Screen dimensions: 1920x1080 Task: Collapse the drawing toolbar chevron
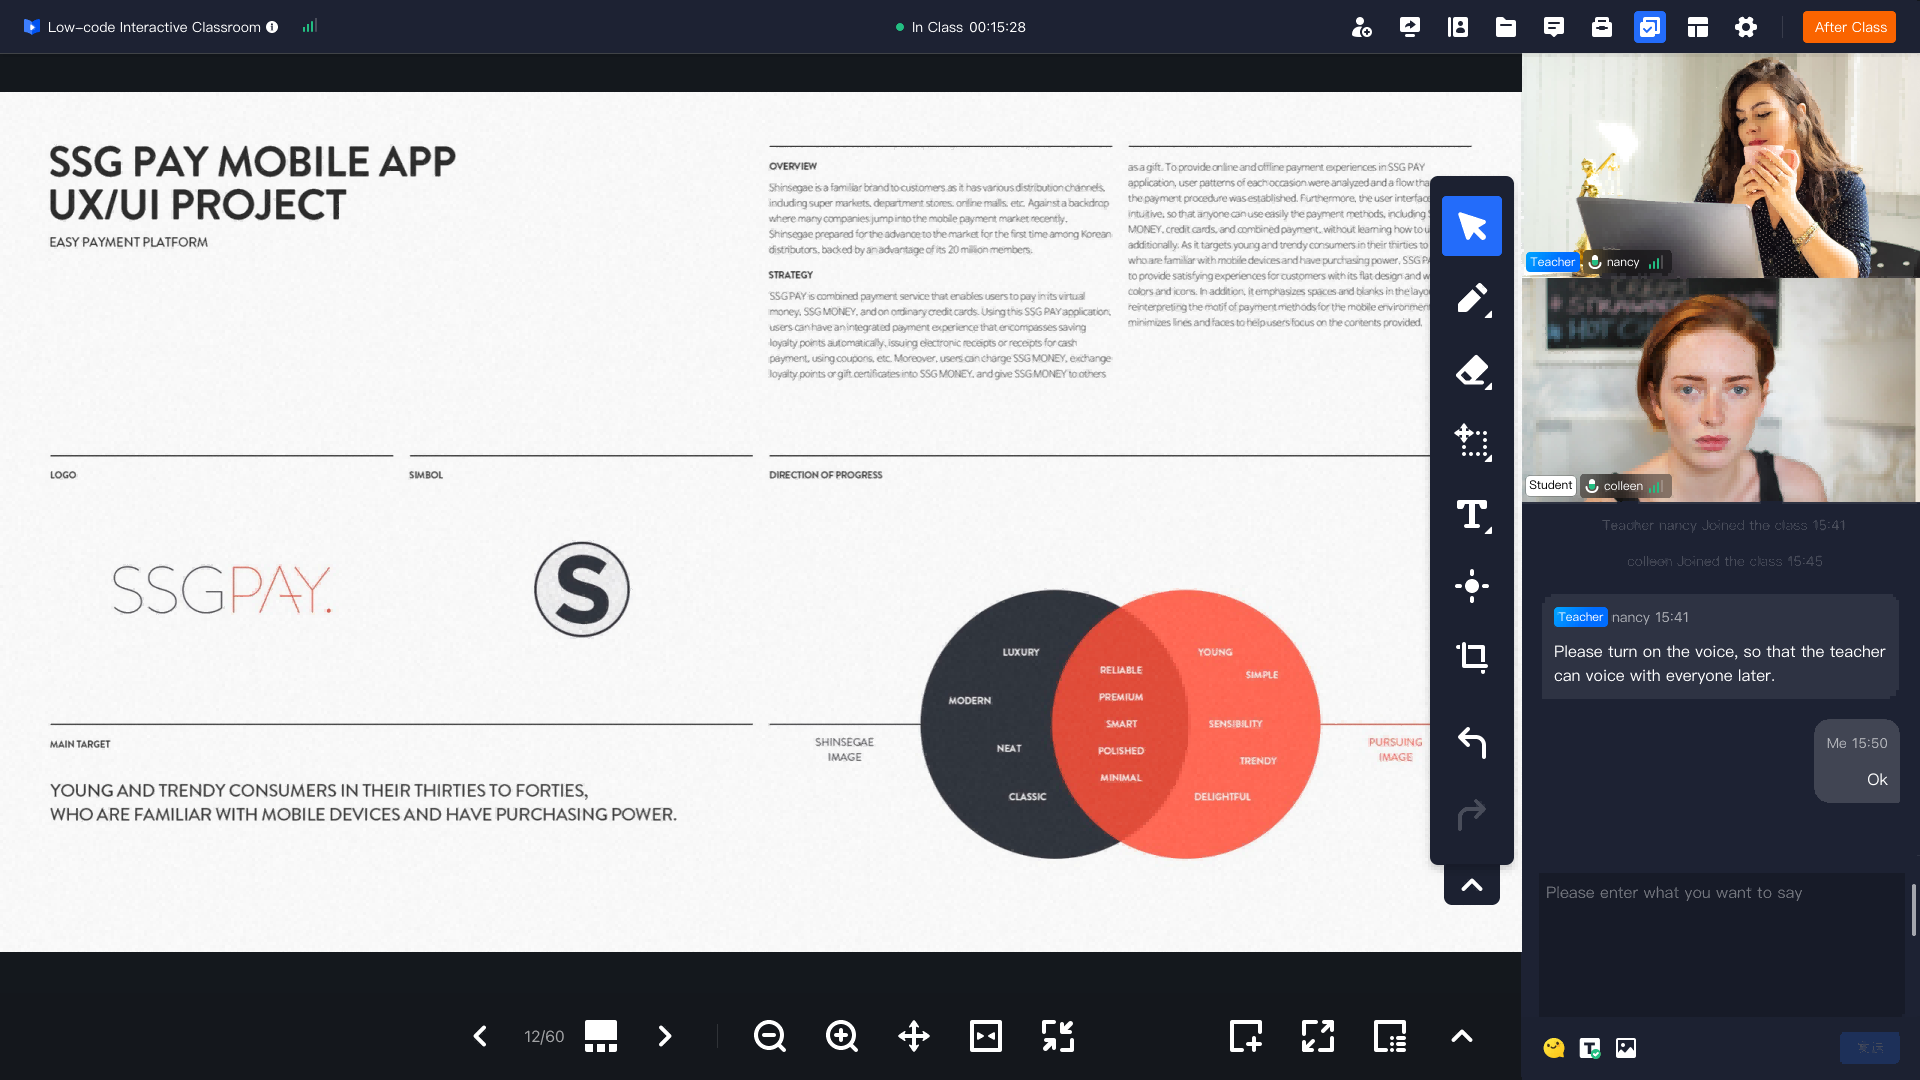coord(1472,885)
